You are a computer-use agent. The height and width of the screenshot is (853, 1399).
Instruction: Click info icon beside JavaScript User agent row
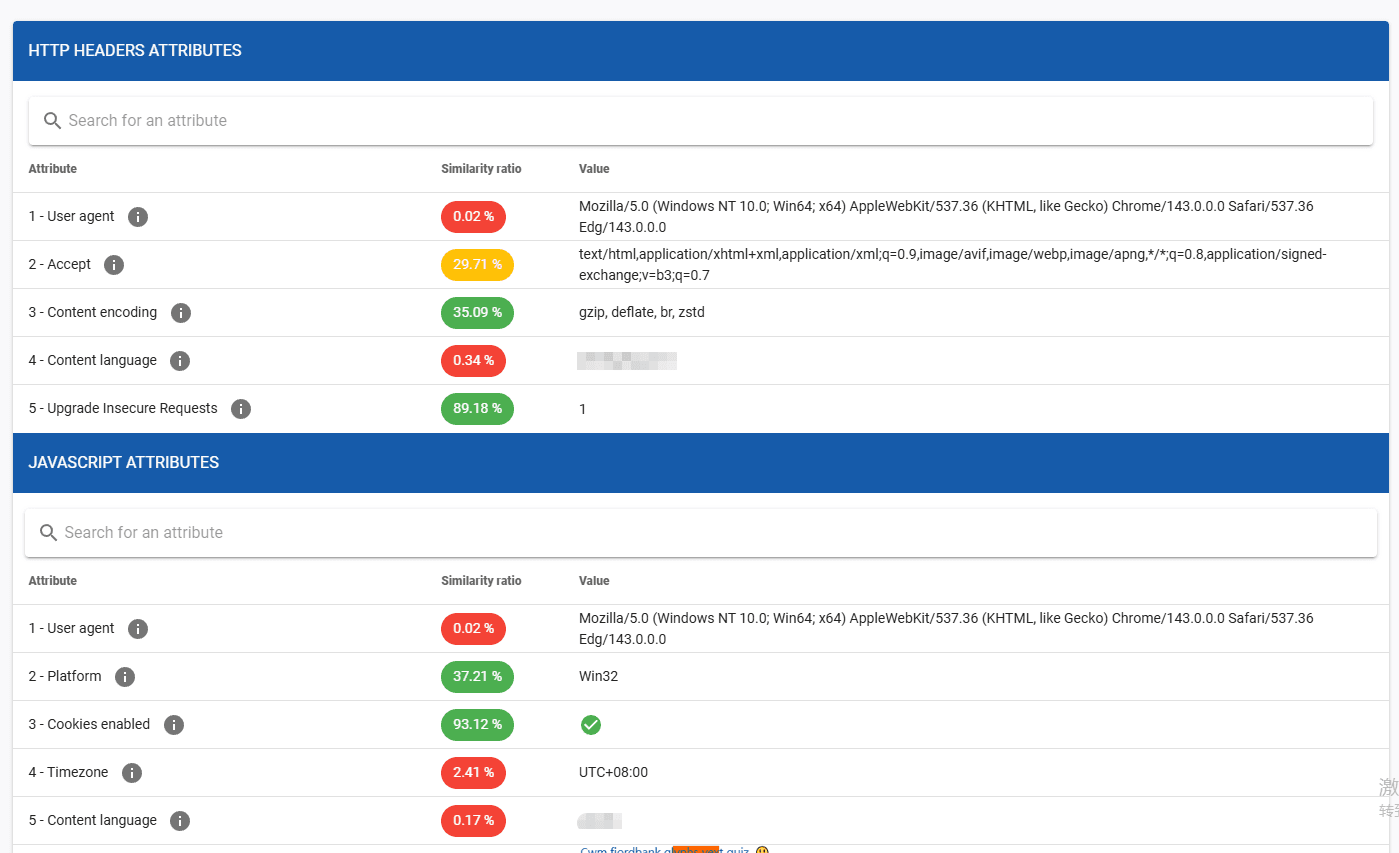click(138, 629)
